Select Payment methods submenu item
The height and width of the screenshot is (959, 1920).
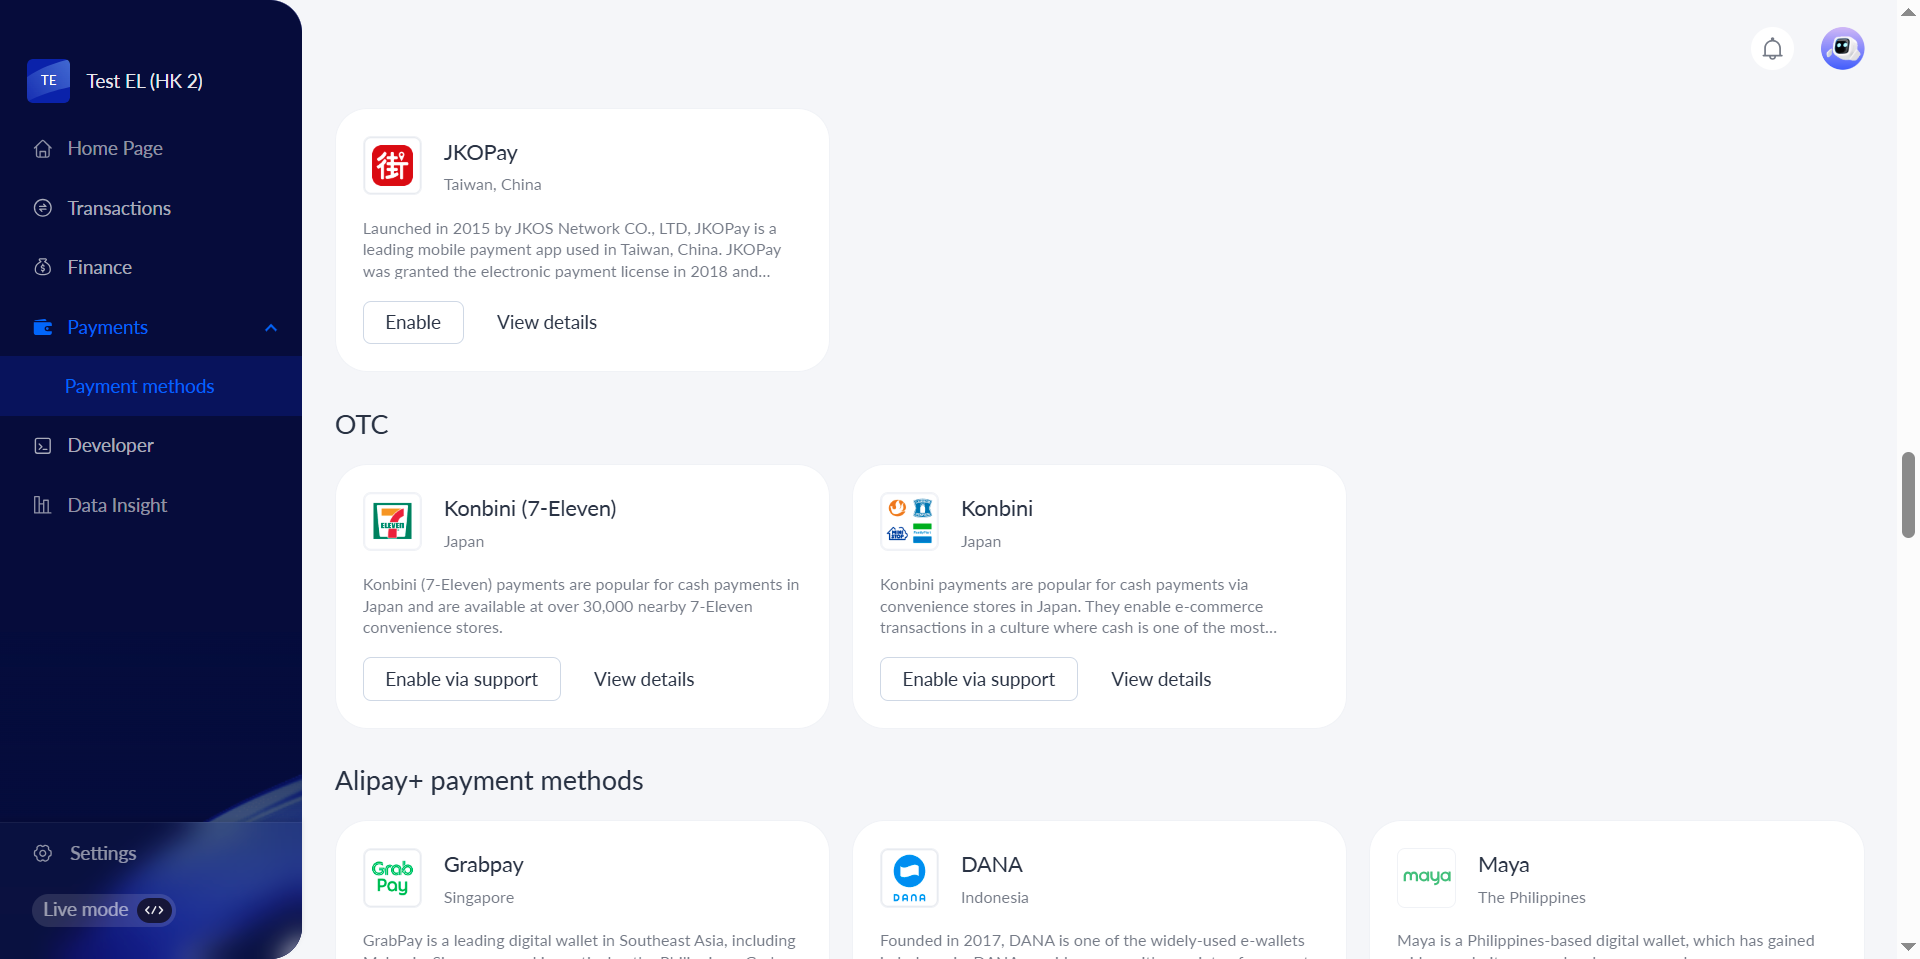tap(139, 386)
